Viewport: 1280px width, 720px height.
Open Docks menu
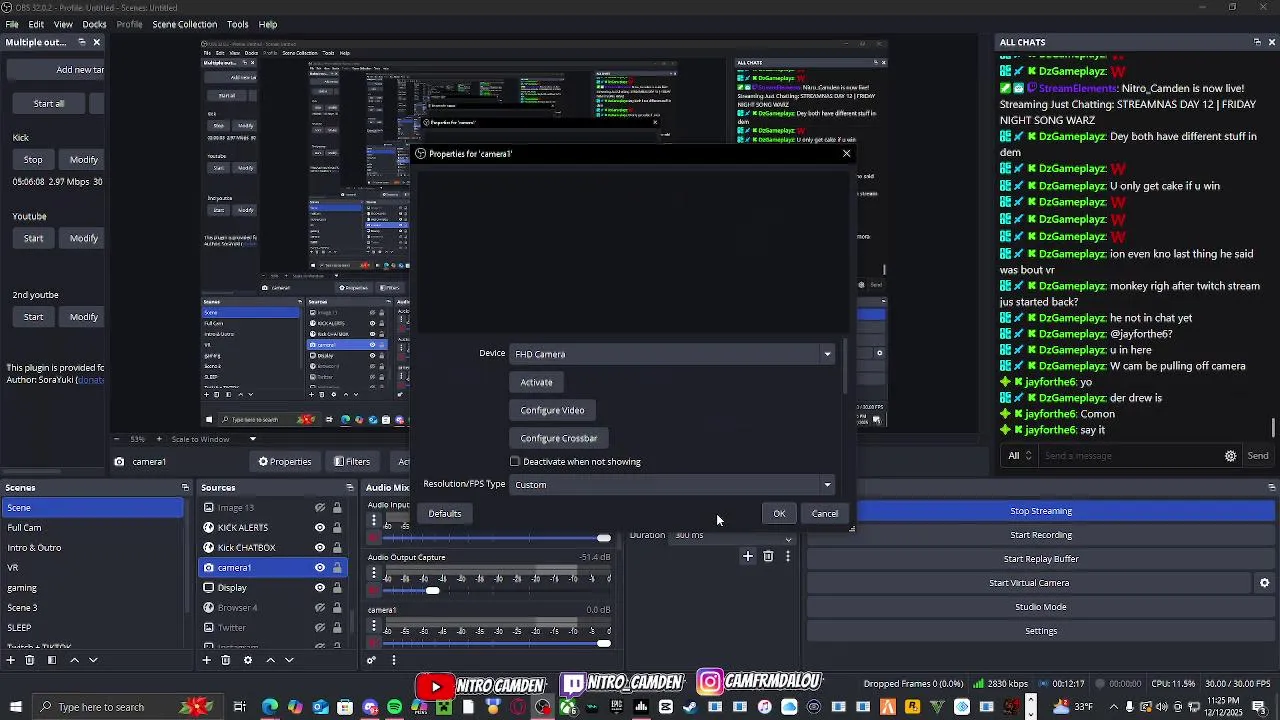click(x=94, y=24)
